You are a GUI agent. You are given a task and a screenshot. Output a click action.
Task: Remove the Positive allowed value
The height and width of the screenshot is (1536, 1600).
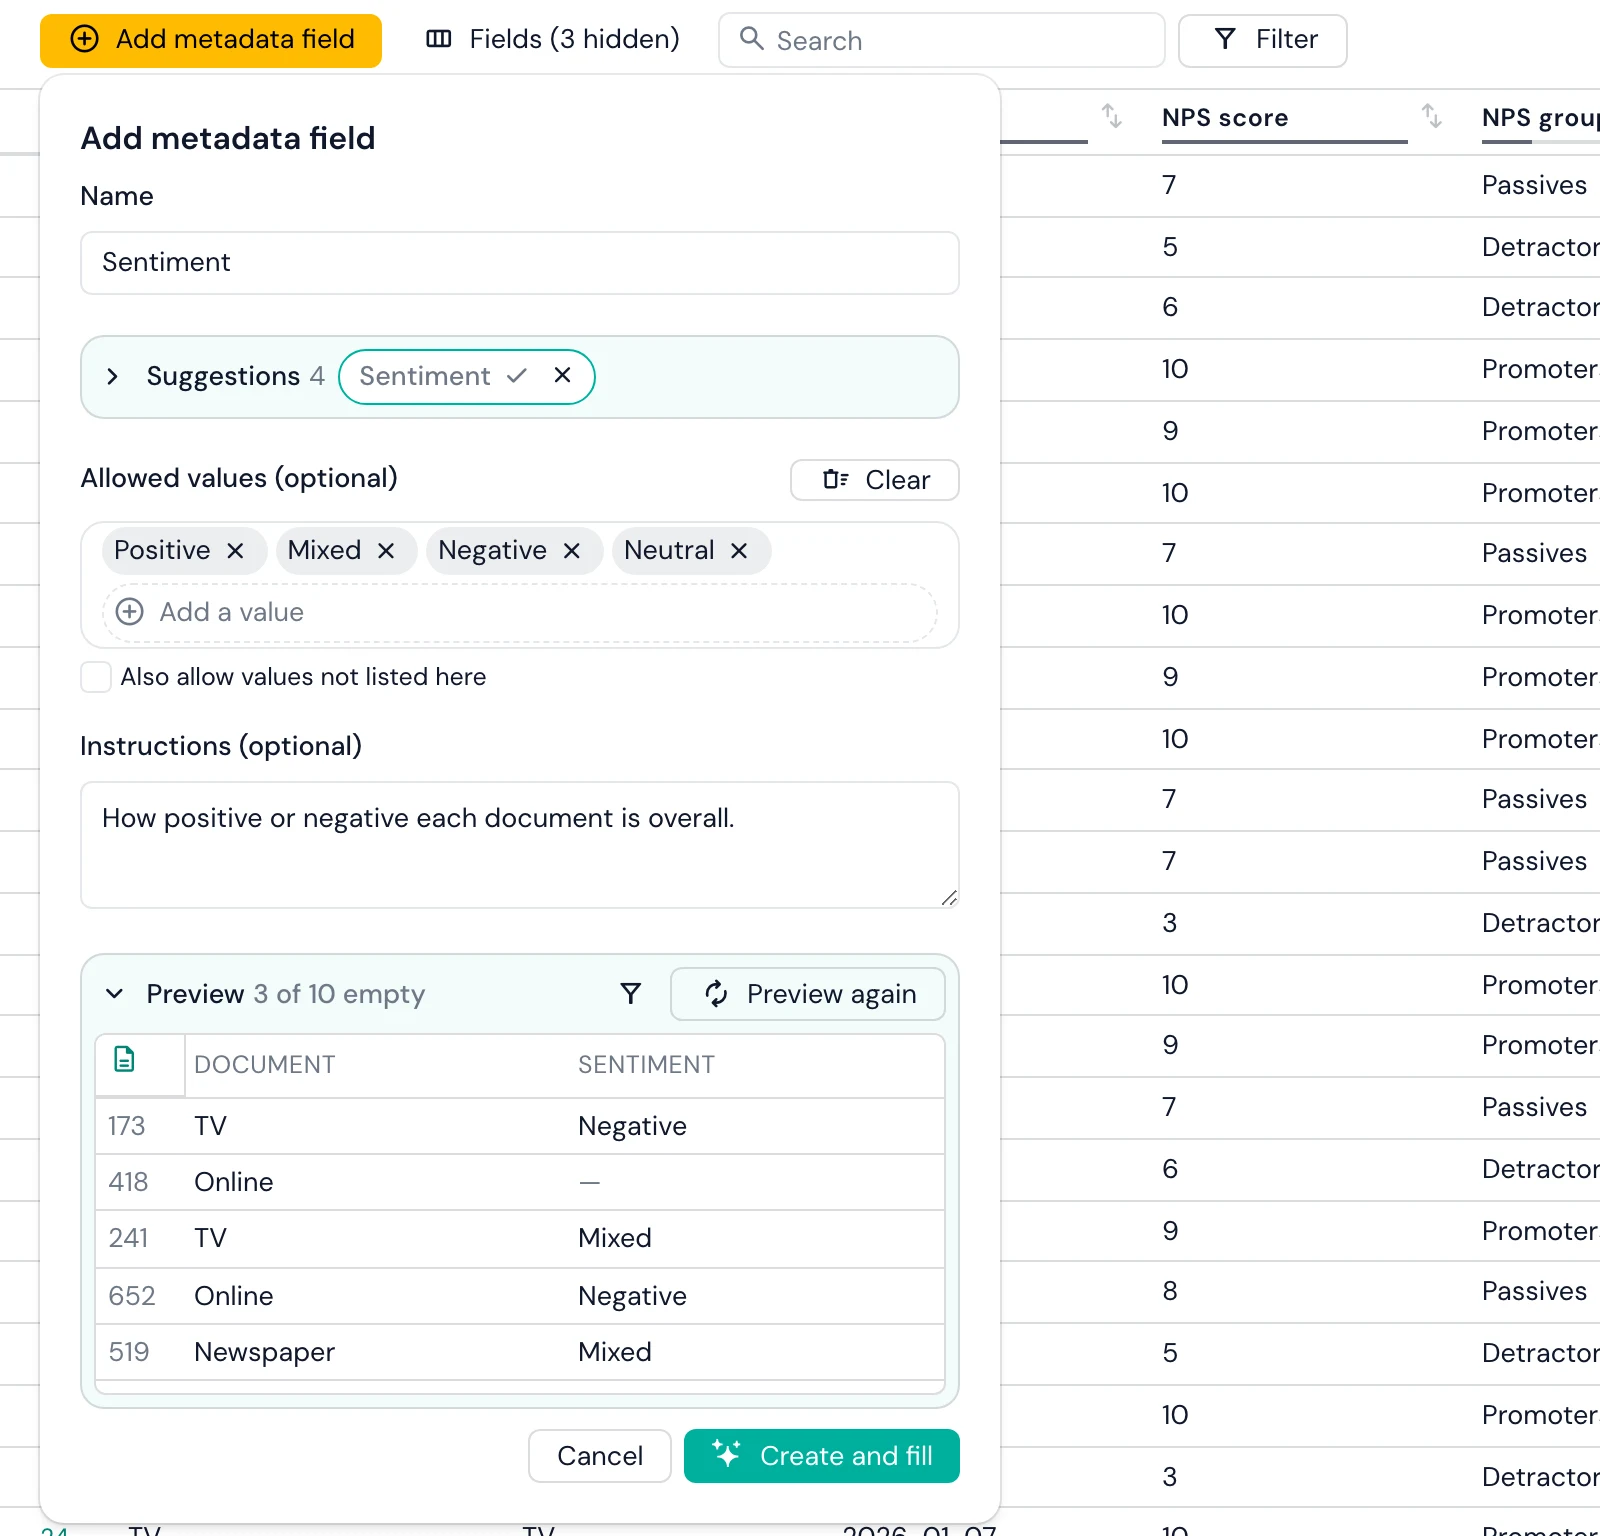(235, 551)
